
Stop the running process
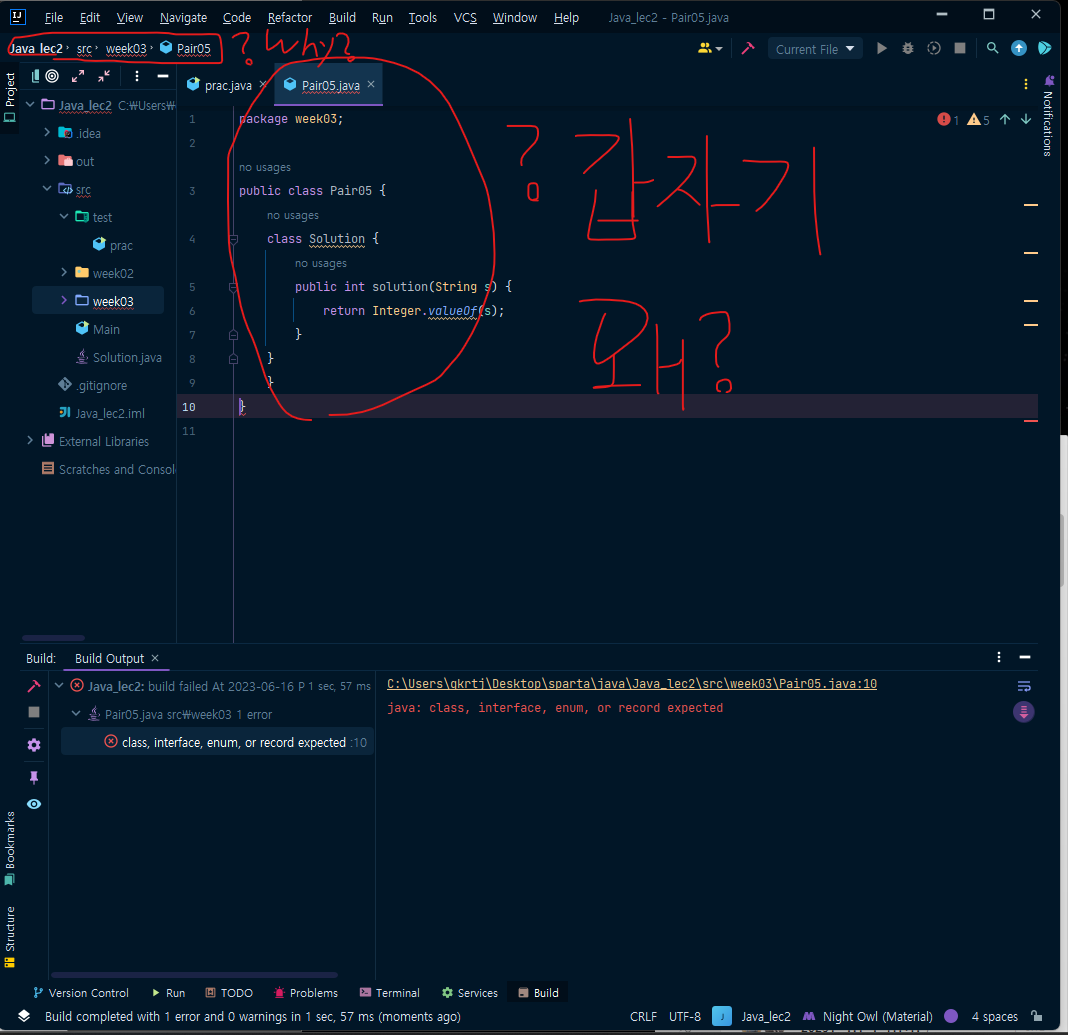(x=960, y=48)
